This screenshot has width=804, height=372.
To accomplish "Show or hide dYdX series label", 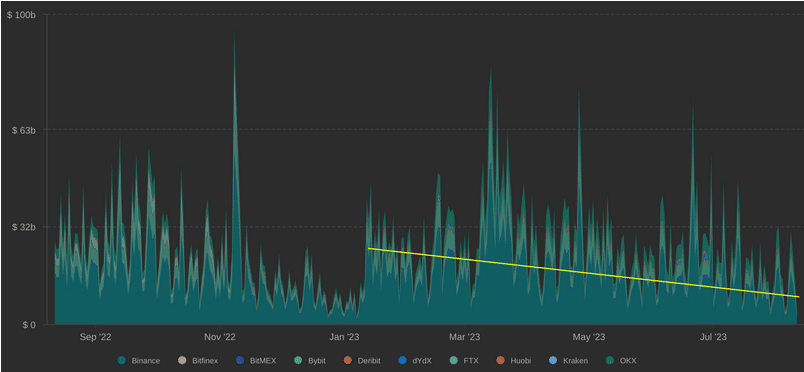I will click(422, 361).
